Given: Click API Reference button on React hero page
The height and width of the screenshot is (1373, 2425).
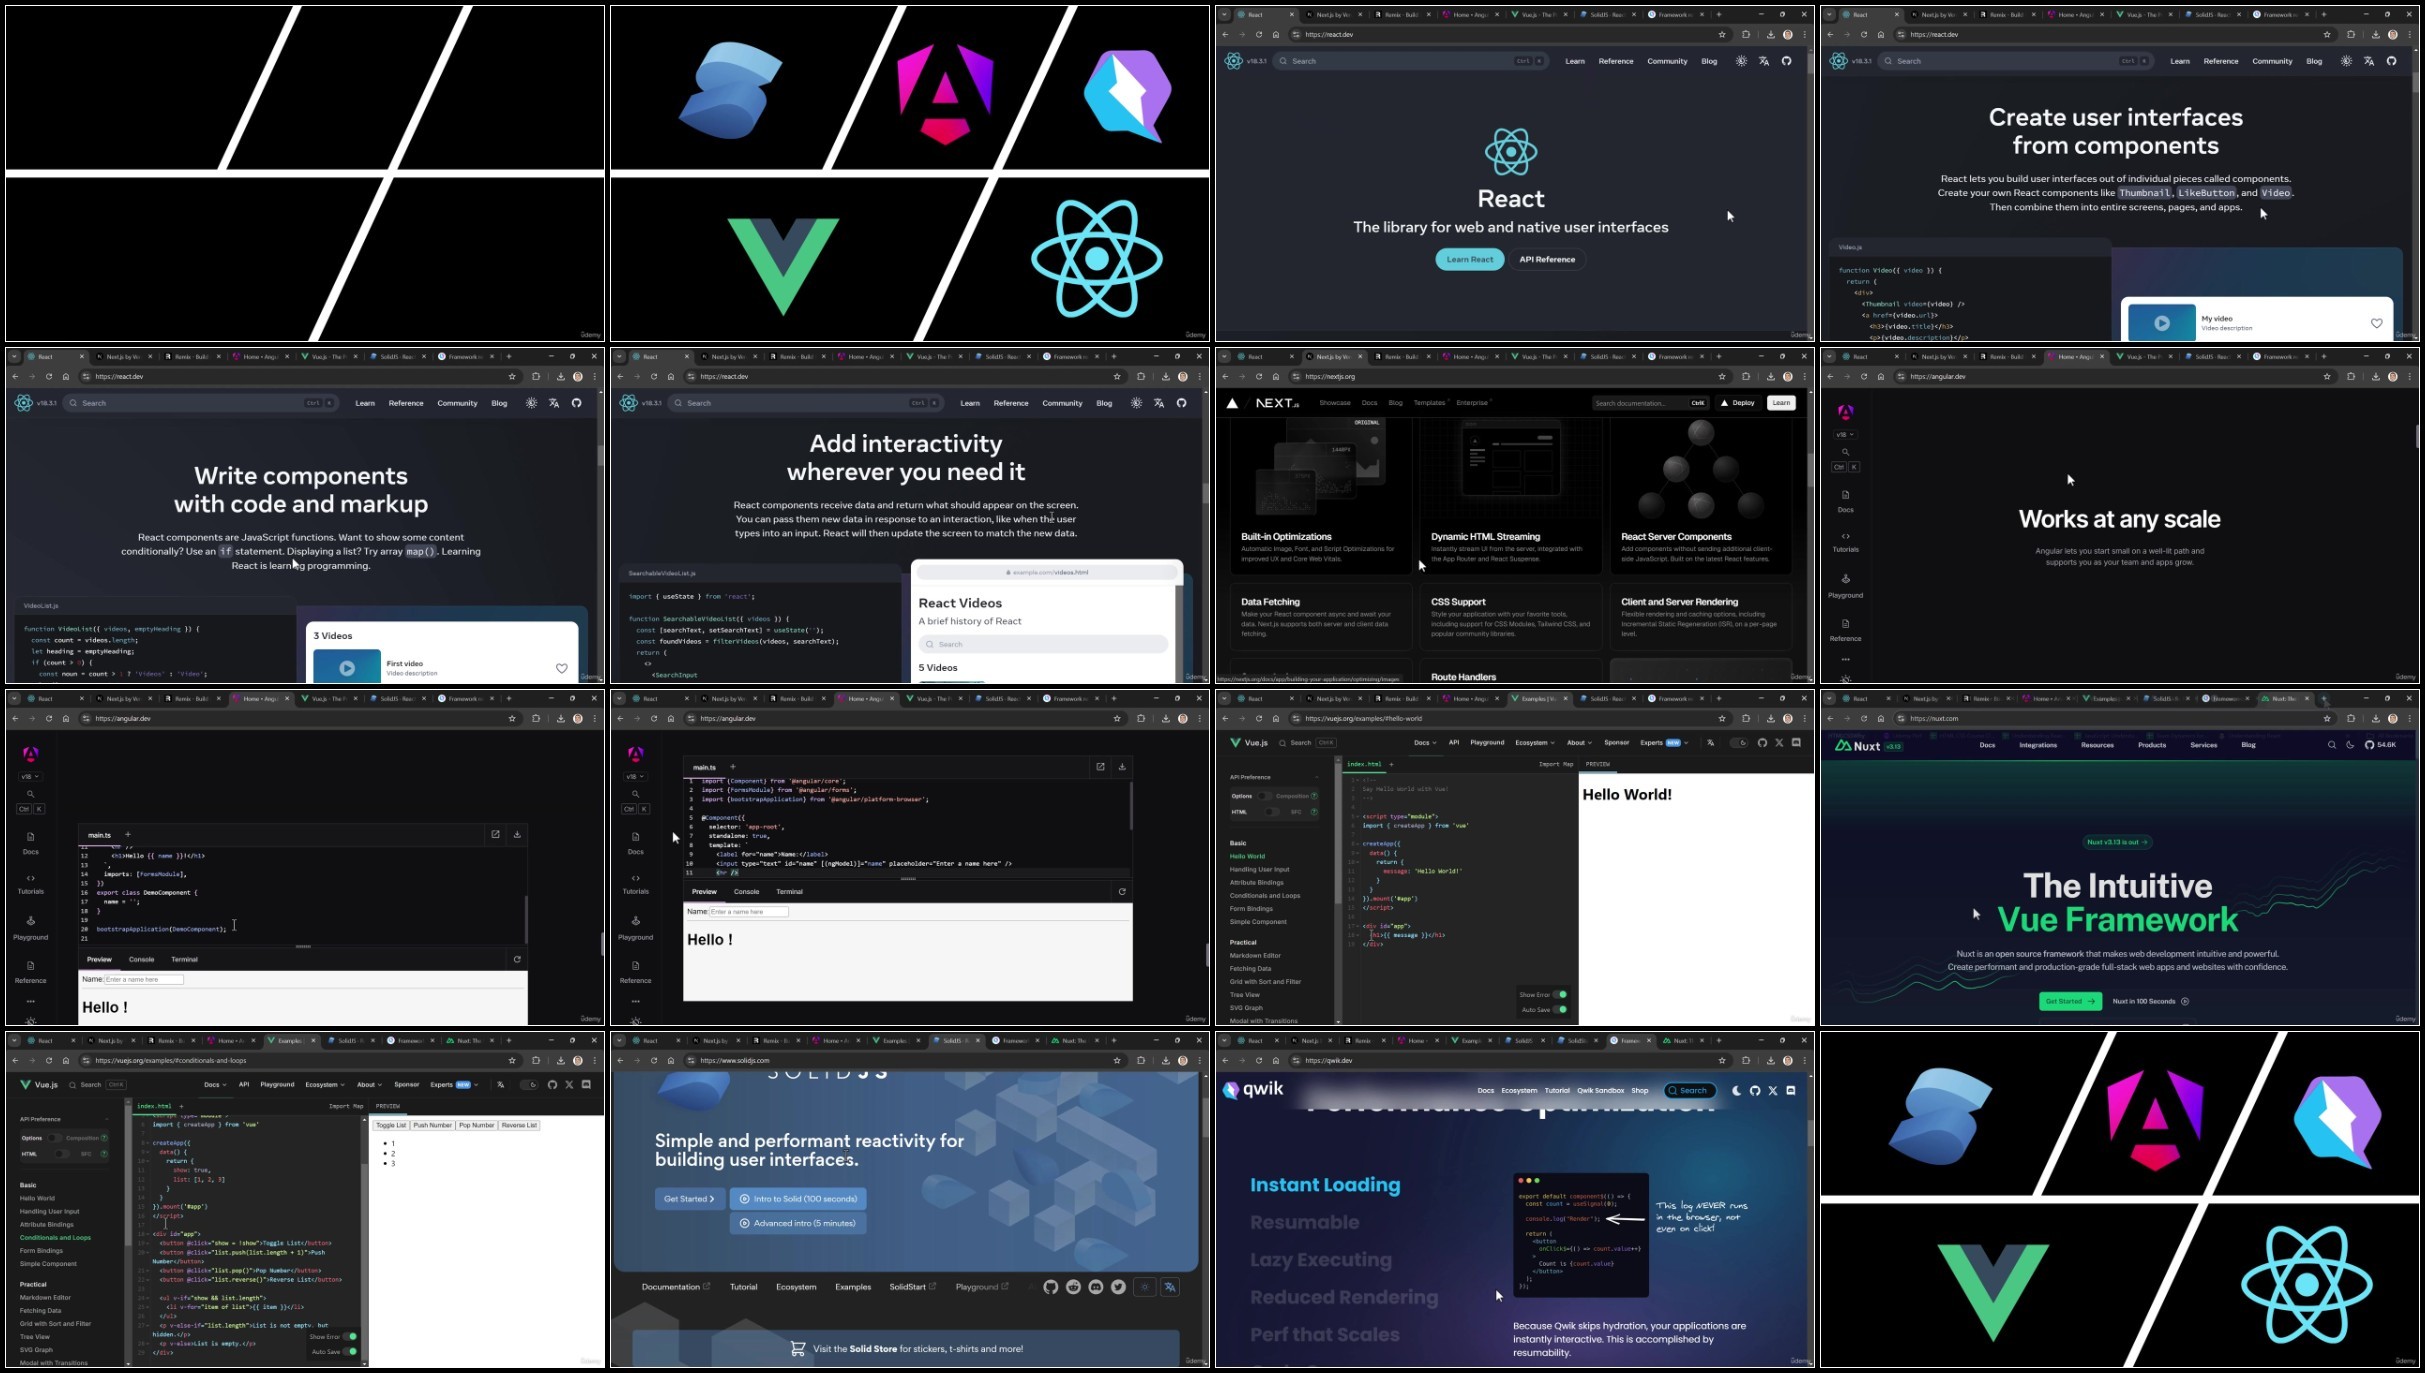Looking at the screenshot, I should [x=1547, y=259].
